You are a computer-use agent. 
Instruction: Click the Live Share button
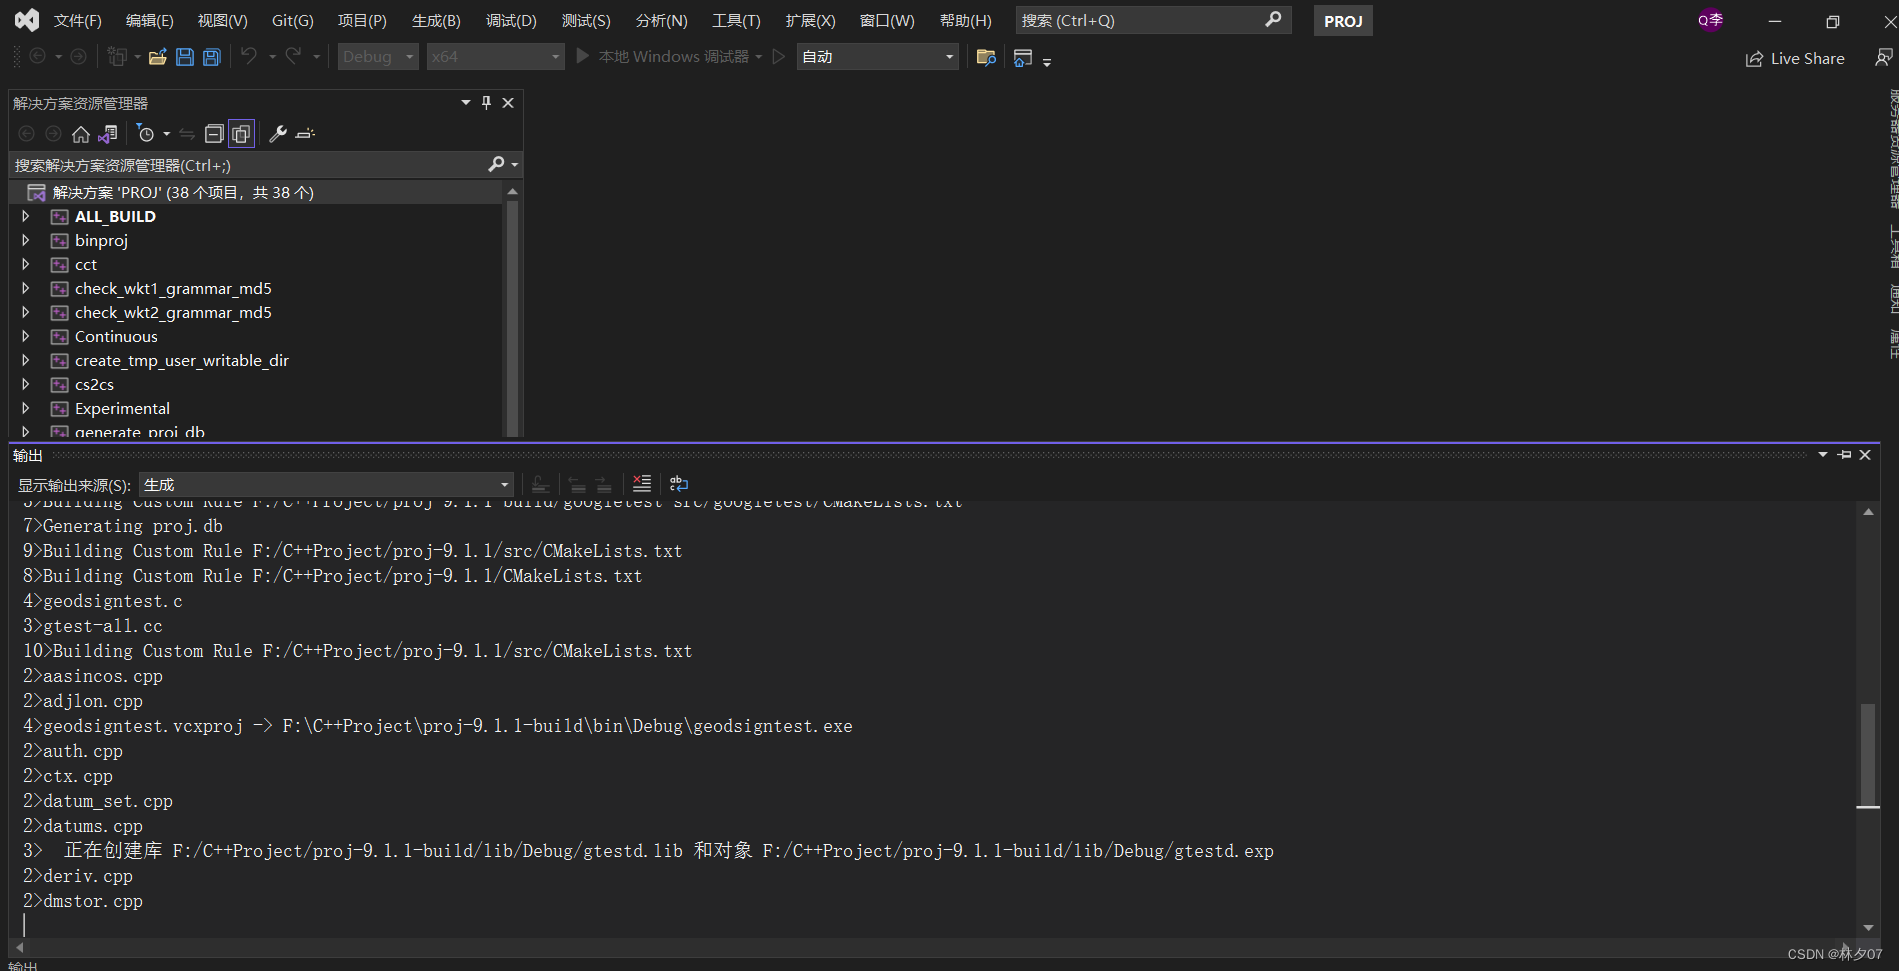coord(1795,58)
